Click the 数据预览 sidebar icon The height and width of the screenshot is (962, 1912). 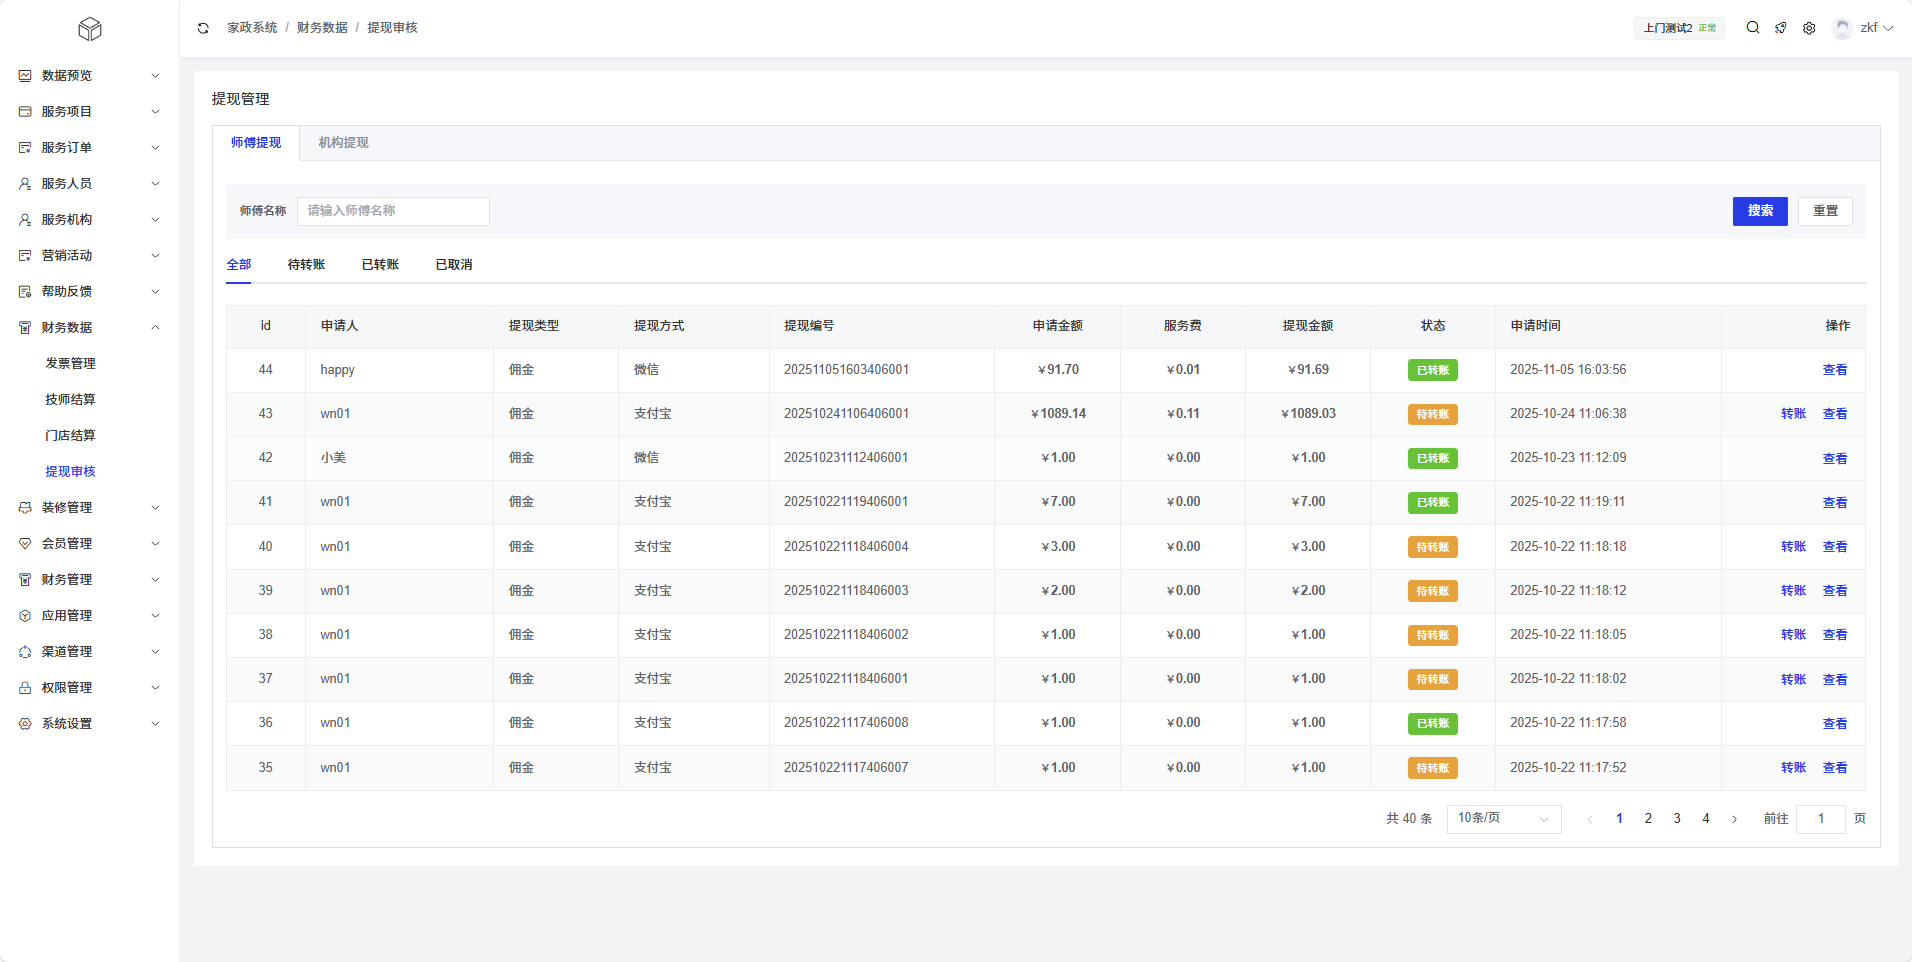tap(25, 76)
